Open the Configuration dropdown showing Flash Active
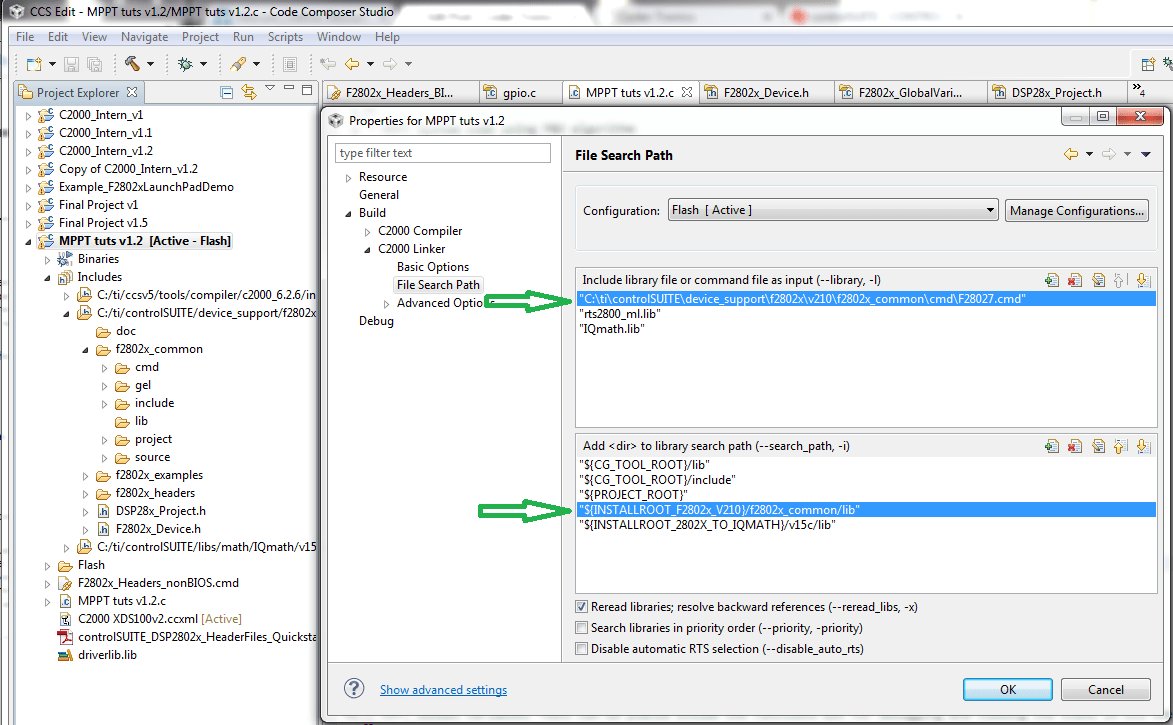The height and width of the screenshot is (725, 1173). (989, 210)
